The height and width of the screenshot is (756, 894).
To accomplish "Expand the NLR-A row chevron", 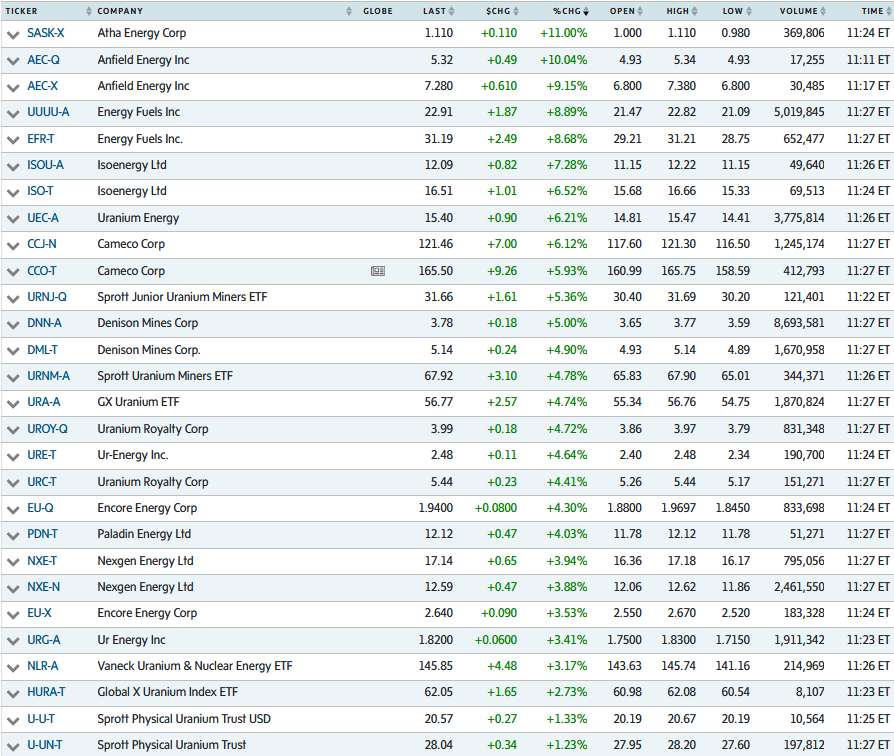I will click(x=13, y=668).
